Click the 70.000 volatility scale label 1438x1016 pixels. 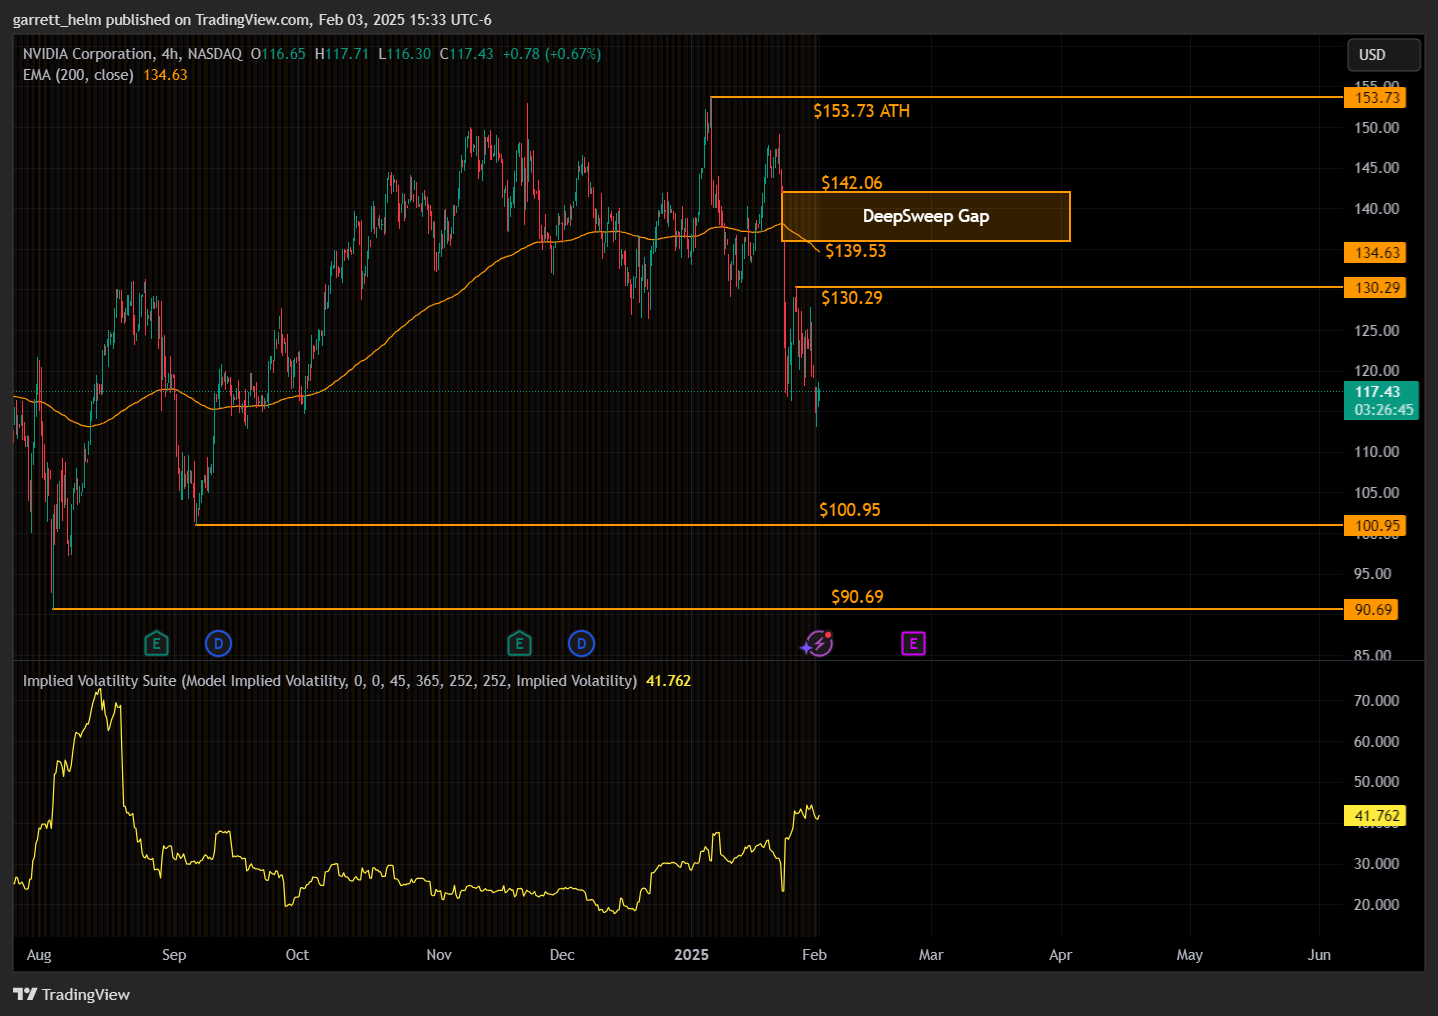coord(1376,701)
